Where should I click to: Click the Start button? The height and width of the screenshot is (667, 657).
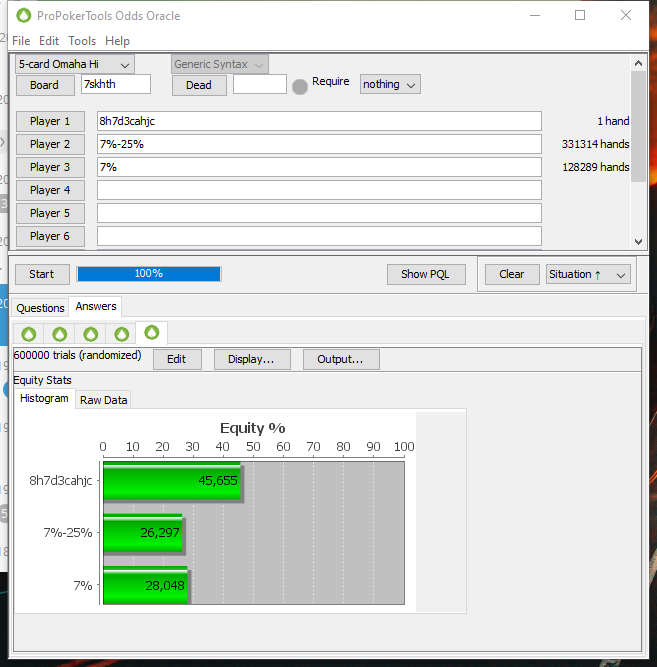click(42, 274)
